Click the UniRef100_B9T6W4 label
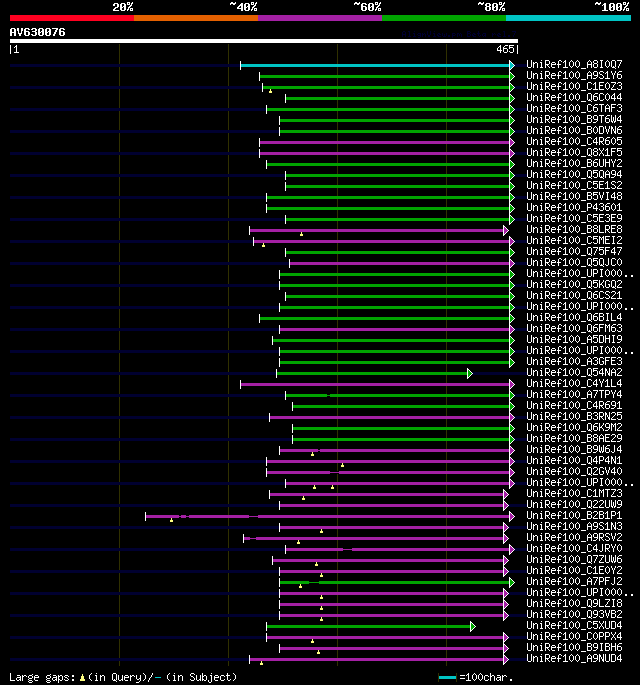Viewport: 640px width, 685px height. click(x=574, y=119)
